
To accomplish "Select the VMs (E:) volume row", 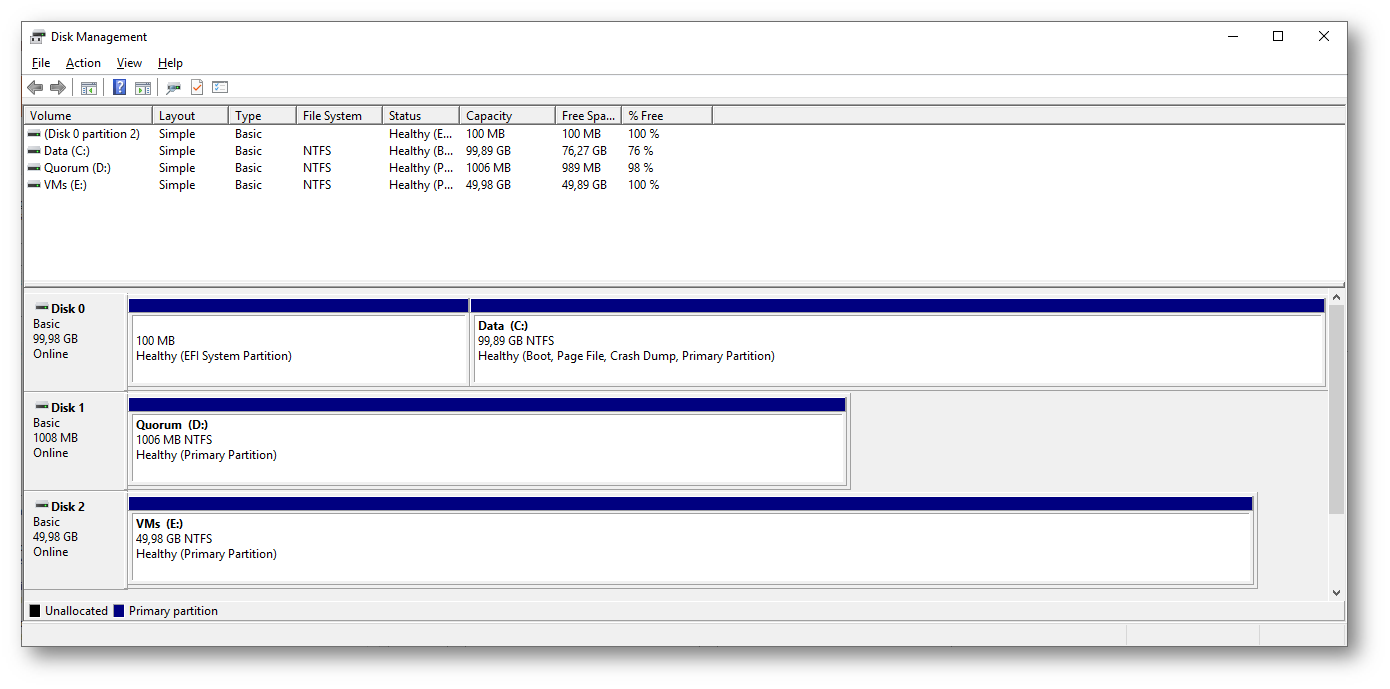I will pyautogui.click(x=368, y=185).
